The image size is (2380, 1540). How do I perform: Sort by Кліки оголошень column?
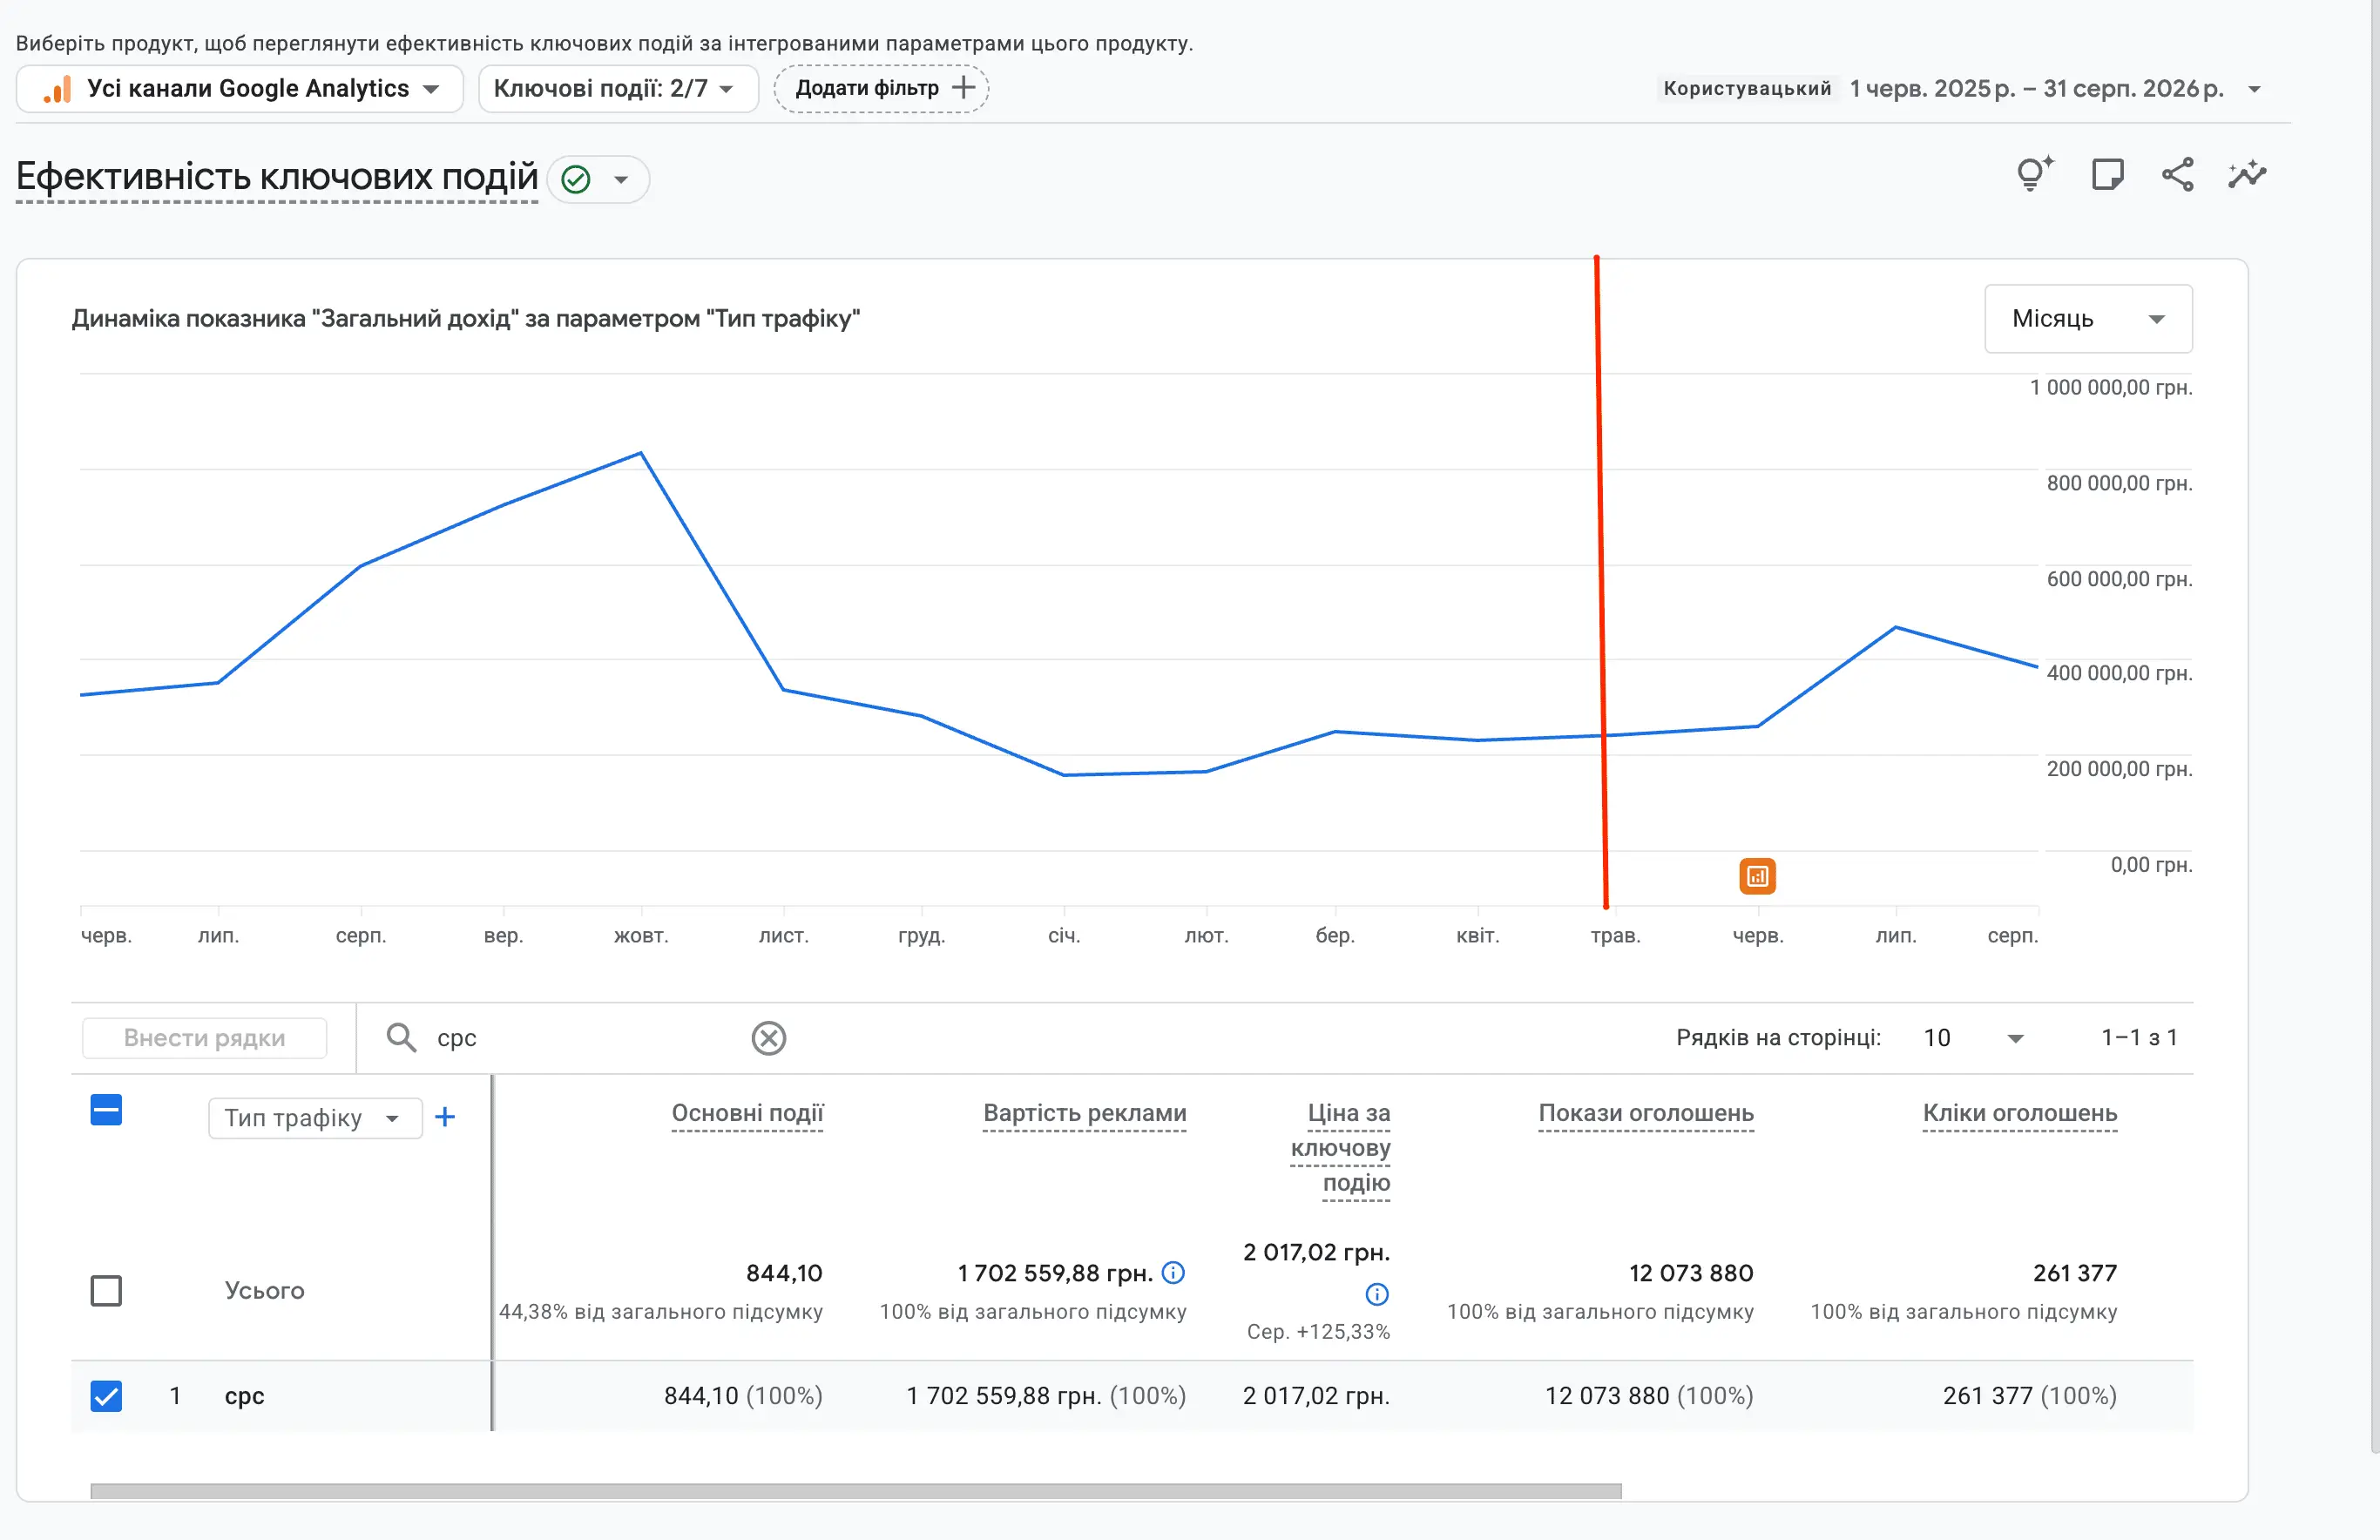2020,1113
